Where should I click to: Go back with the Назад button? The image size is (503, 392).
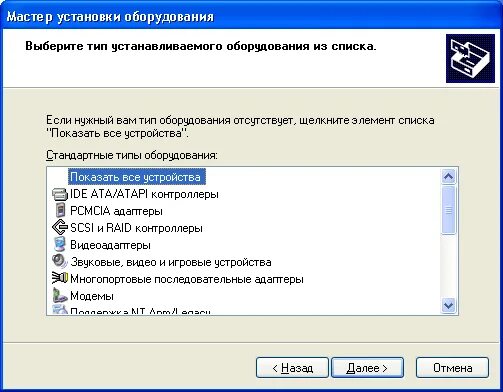(x=292, y=368)
